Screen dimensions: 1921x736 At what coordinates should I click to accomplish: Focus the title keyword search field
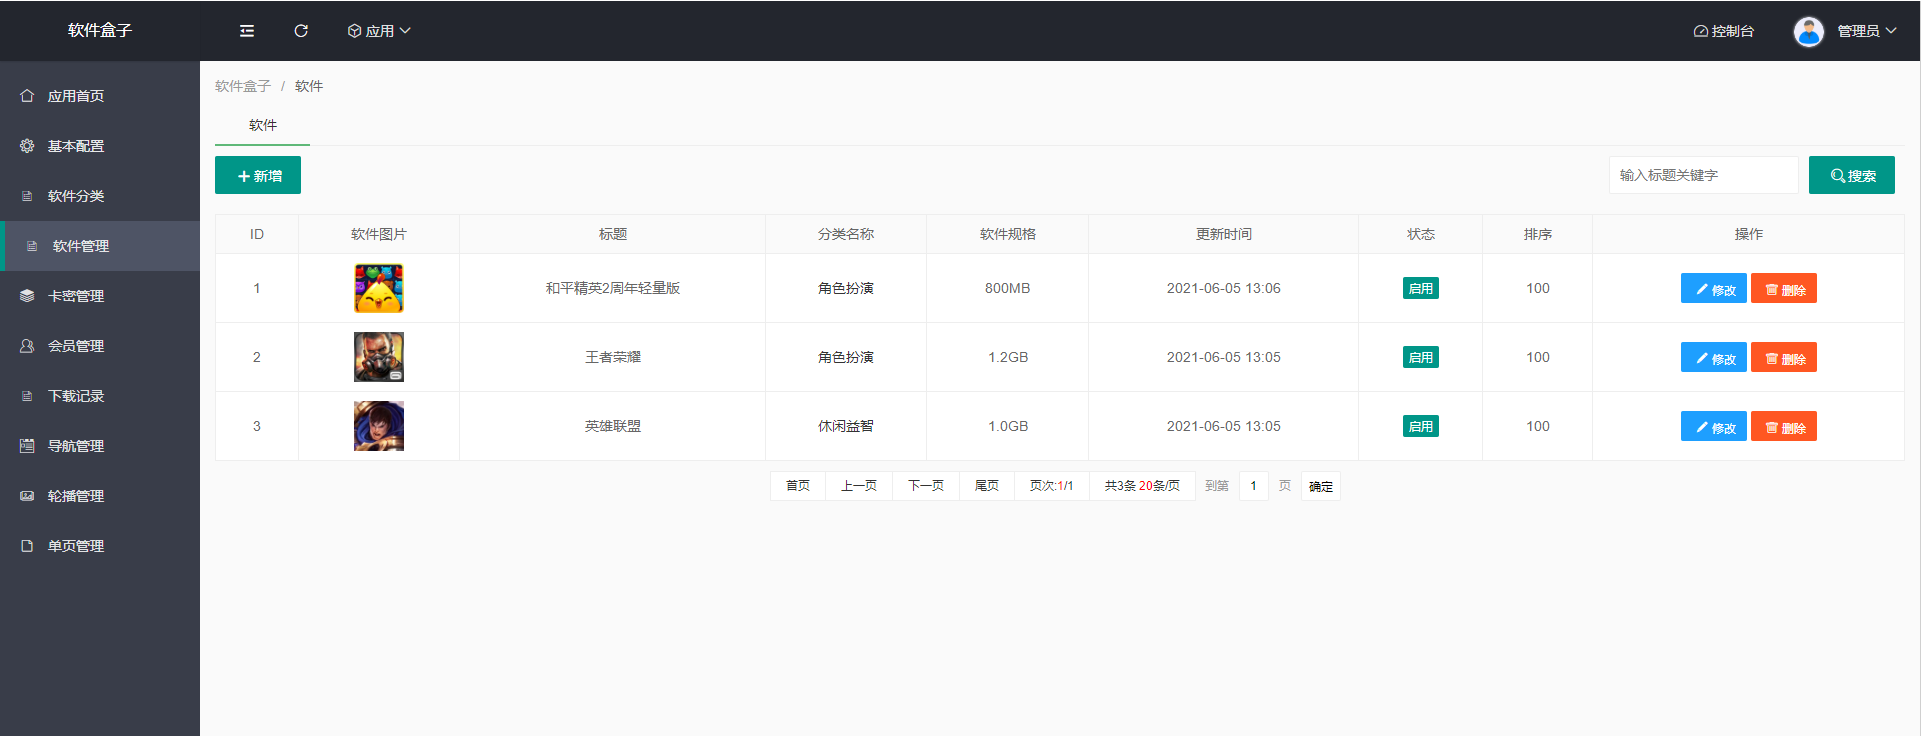pyautogui.click(x=1702, y=175)
